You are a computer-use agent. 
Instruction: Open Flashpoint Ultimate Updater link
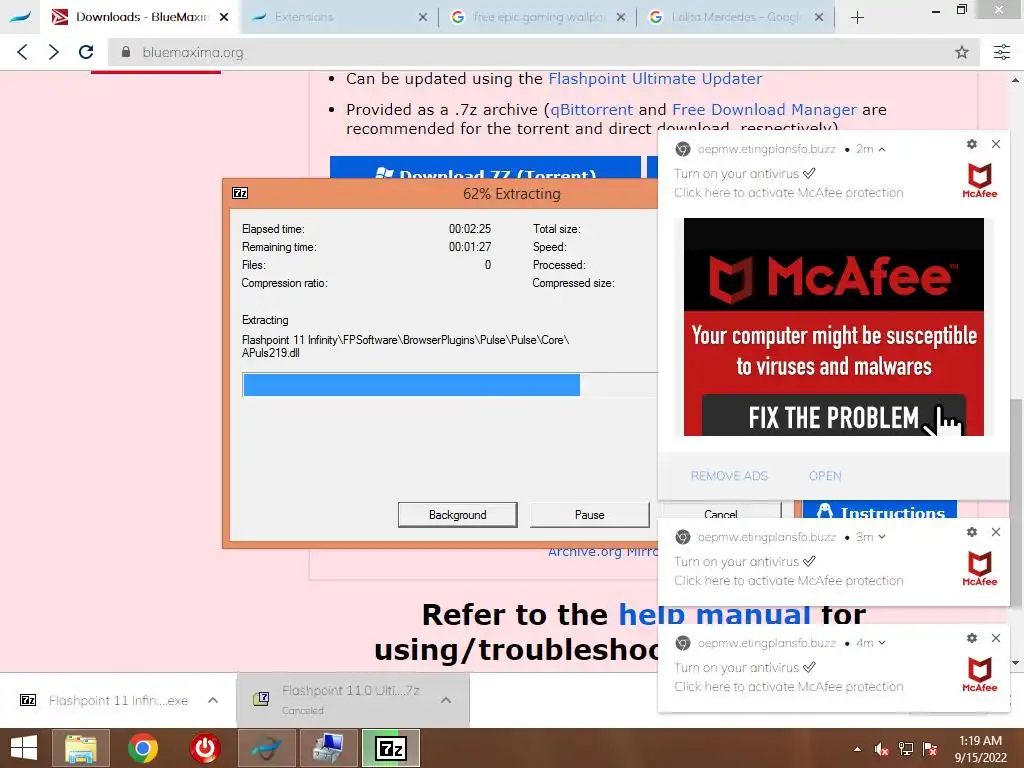click(x=655, y=78)
